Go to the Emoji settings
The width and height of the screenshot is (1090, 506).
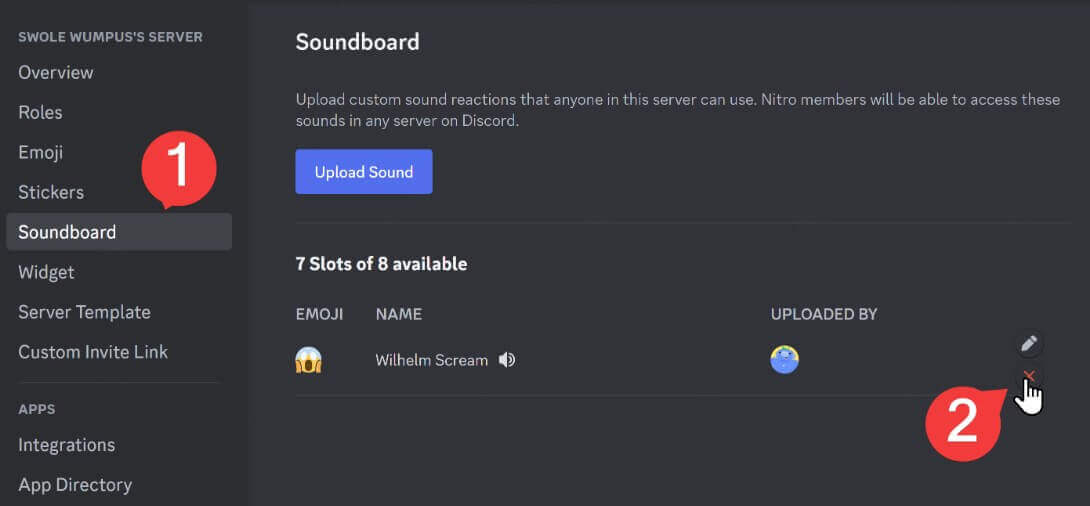click(x=40, y=152)
